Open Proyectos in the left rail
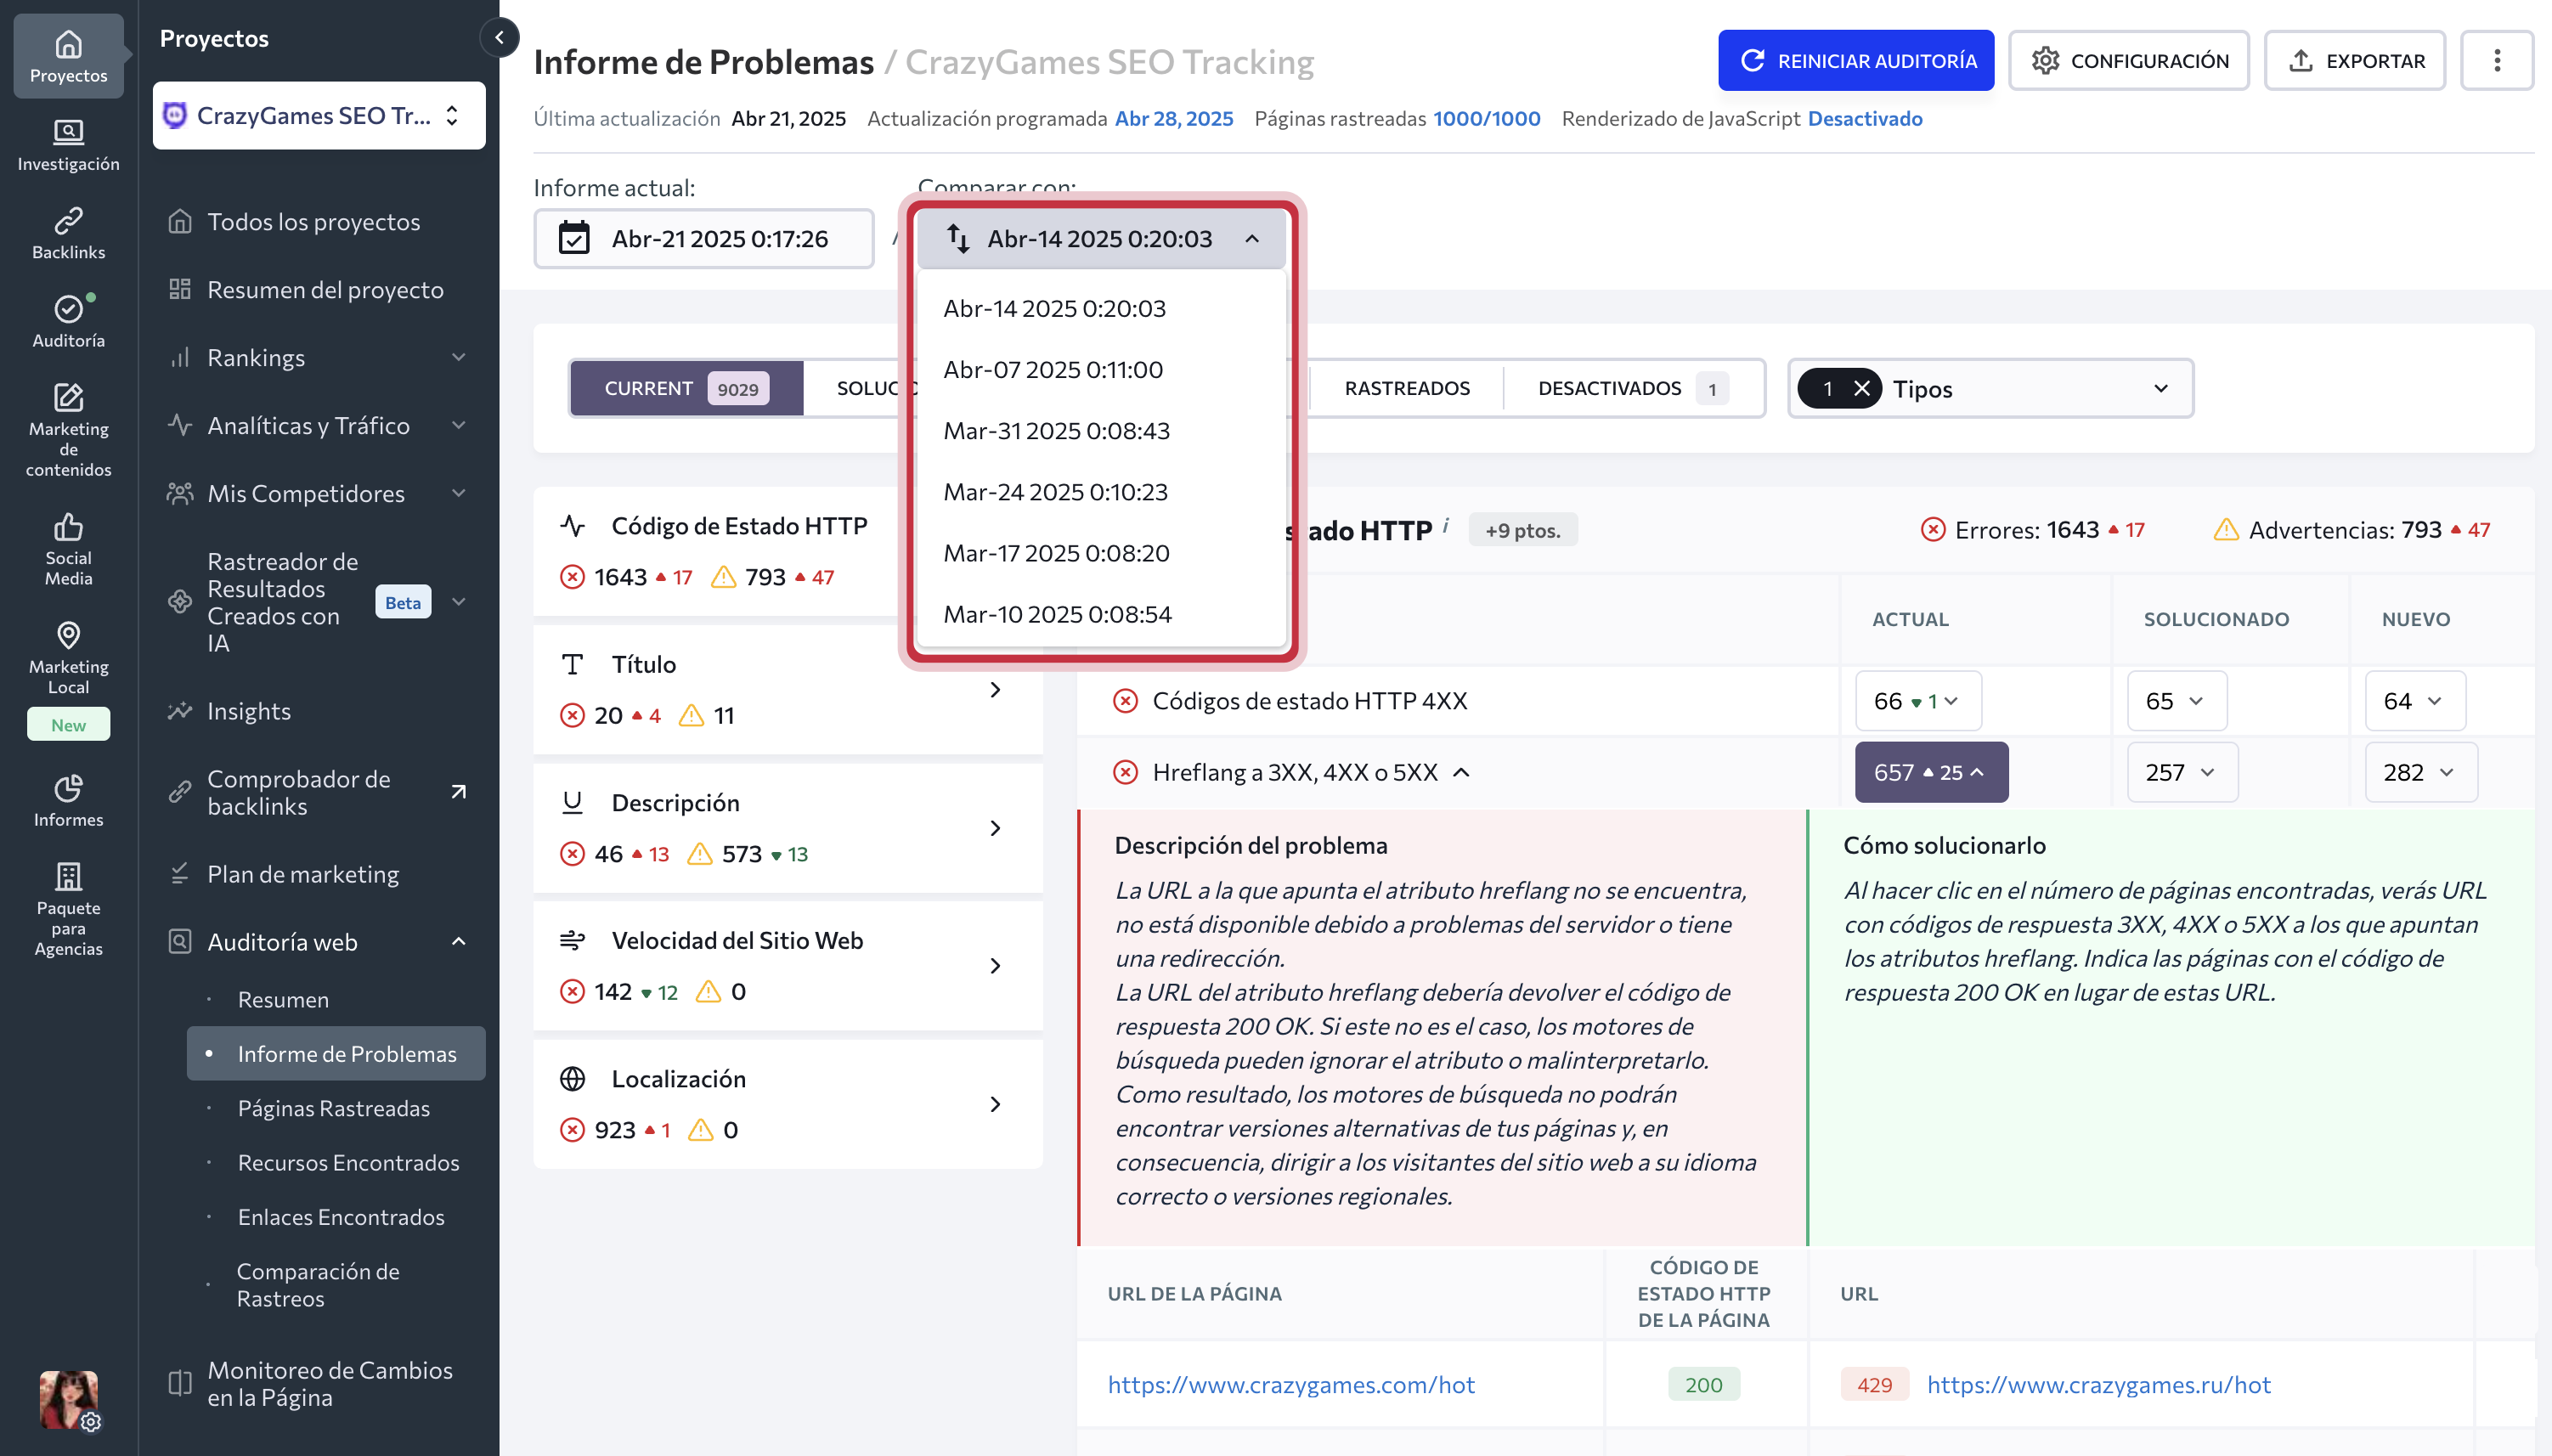 tap(68, 56)
